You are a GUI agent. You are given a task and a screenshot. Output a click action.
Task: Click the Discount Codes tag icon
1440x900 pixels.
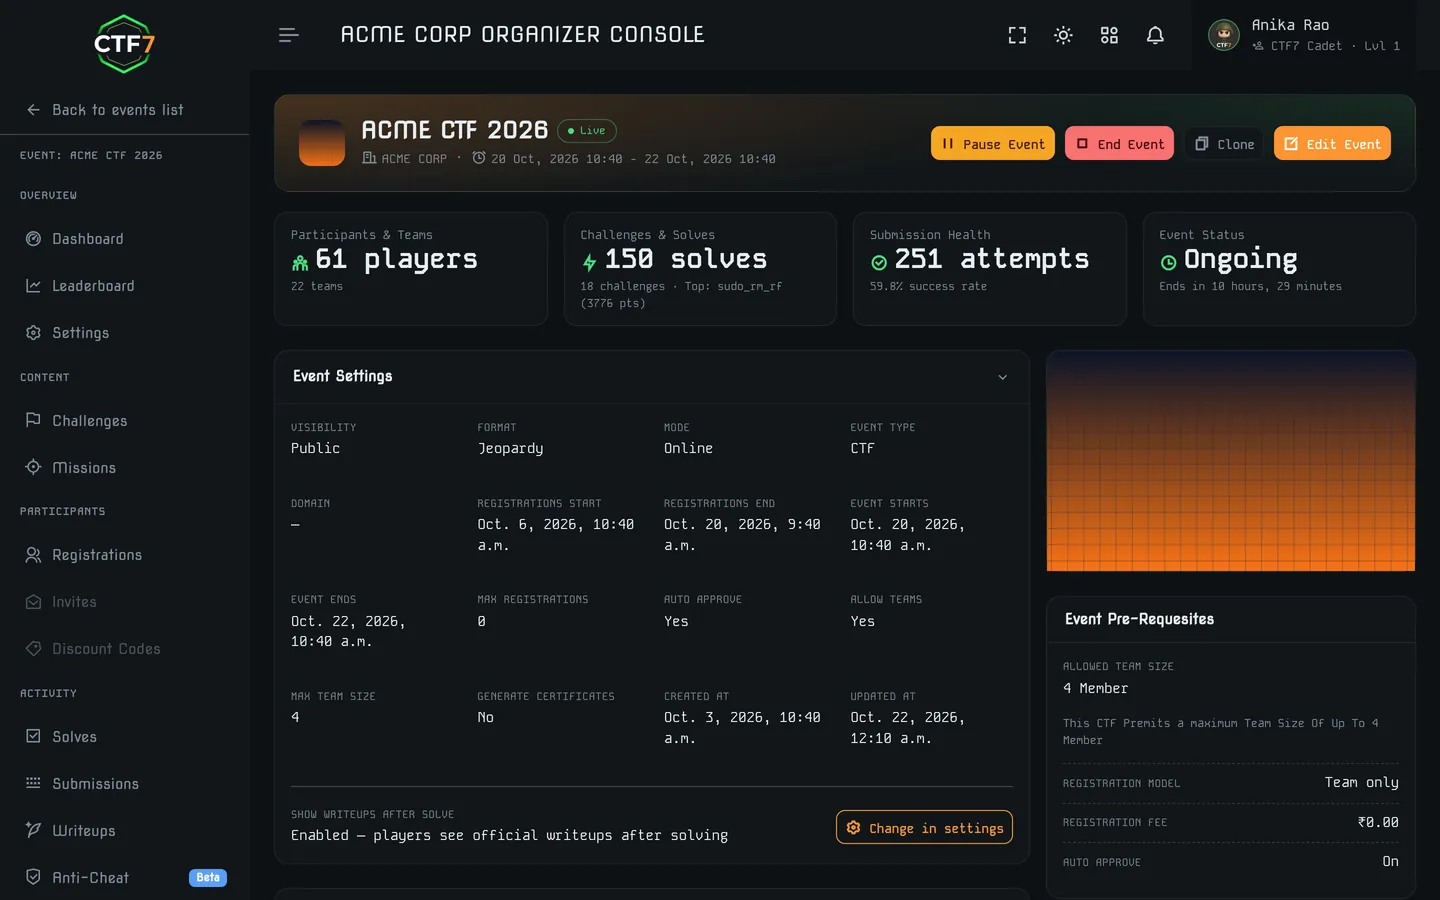click(33, 649)
